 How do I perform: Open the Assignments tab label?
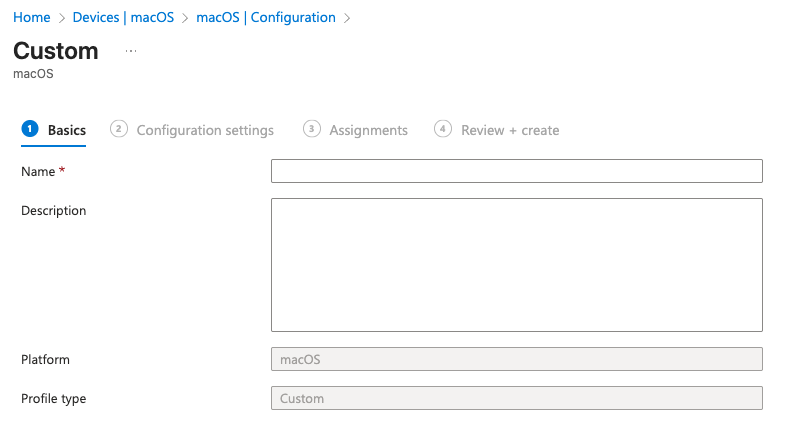coord(368,130)
